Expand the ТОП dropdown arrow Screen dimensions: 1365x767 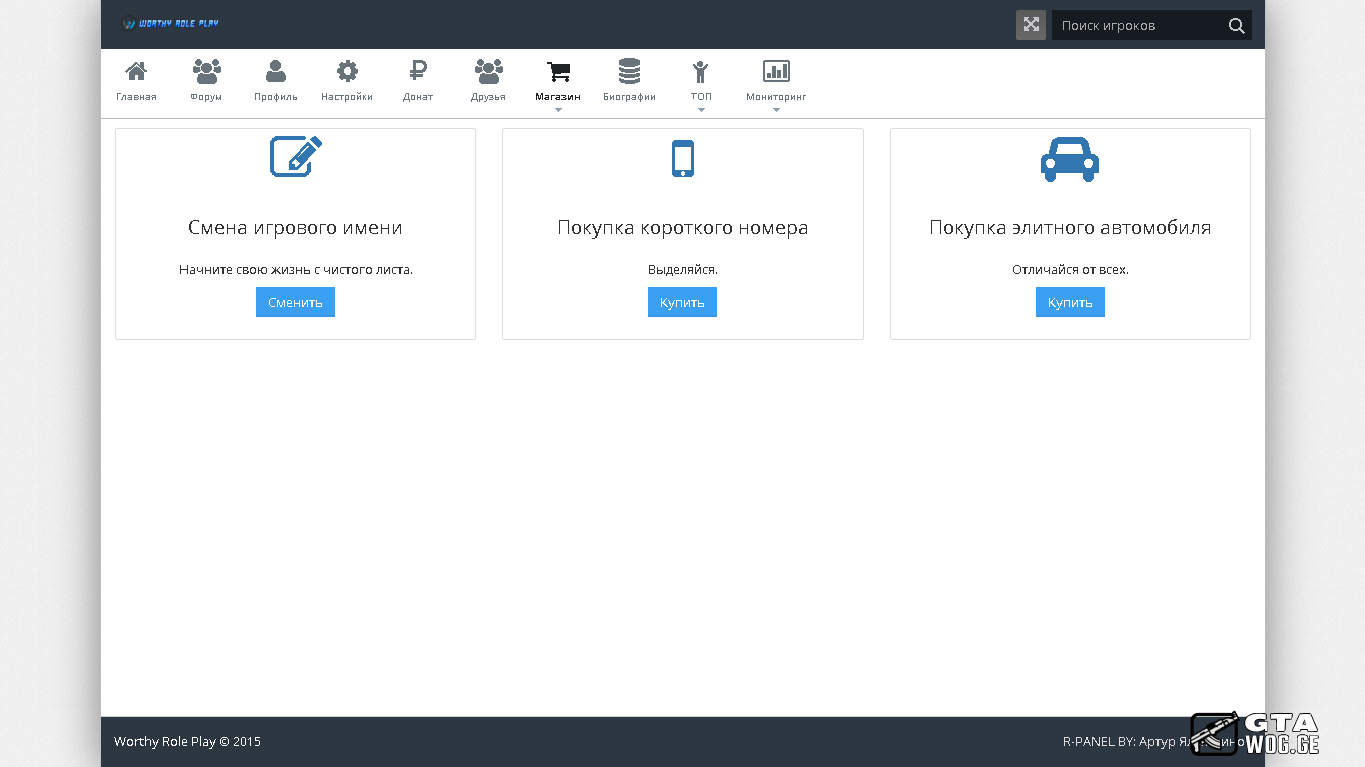pyautogui.click(x=701, y=110)
